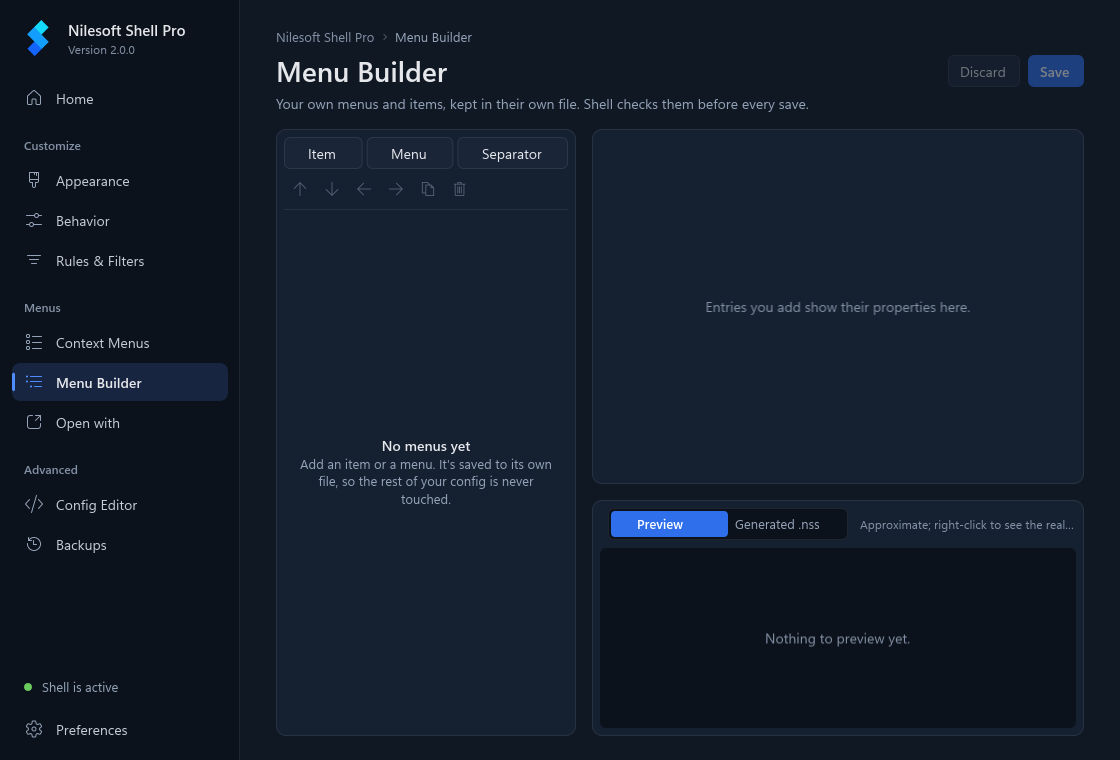This screenshot has height=760, width=1120.
Task: Click the duplicate entry copy icon
Action: tap(428, 189)
